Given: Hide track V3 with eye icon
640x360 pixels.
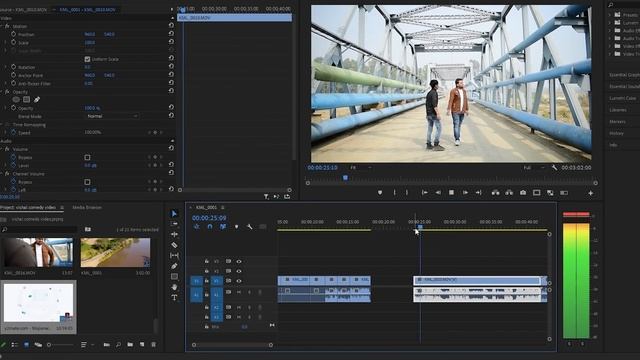Looking at the screenshot, I should tap(239, 261).
